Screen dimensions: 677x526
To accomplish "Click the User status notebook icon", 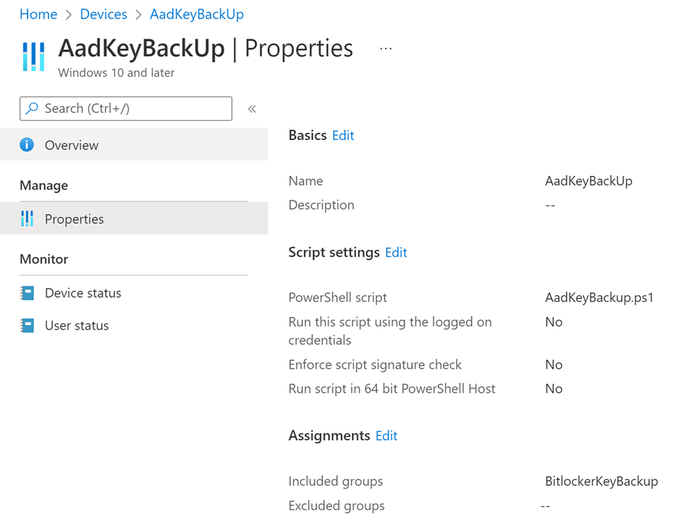I will click(27, 325).
